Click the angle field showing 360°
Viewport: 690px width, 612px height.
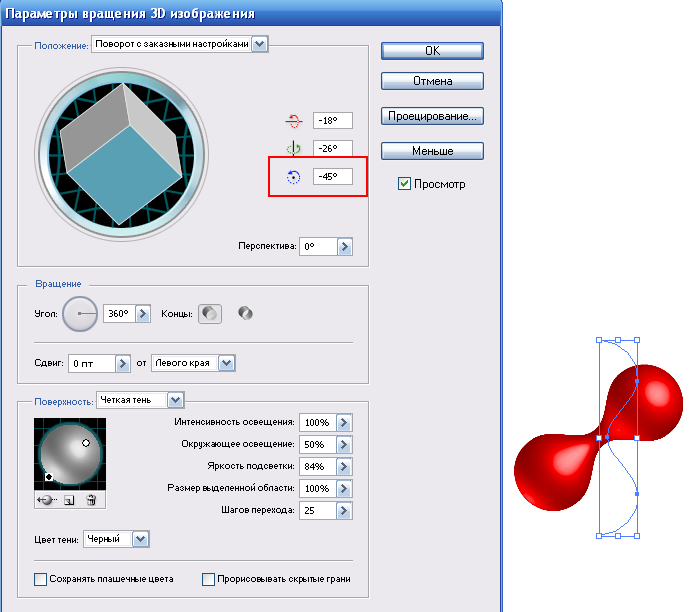(119, 314)
